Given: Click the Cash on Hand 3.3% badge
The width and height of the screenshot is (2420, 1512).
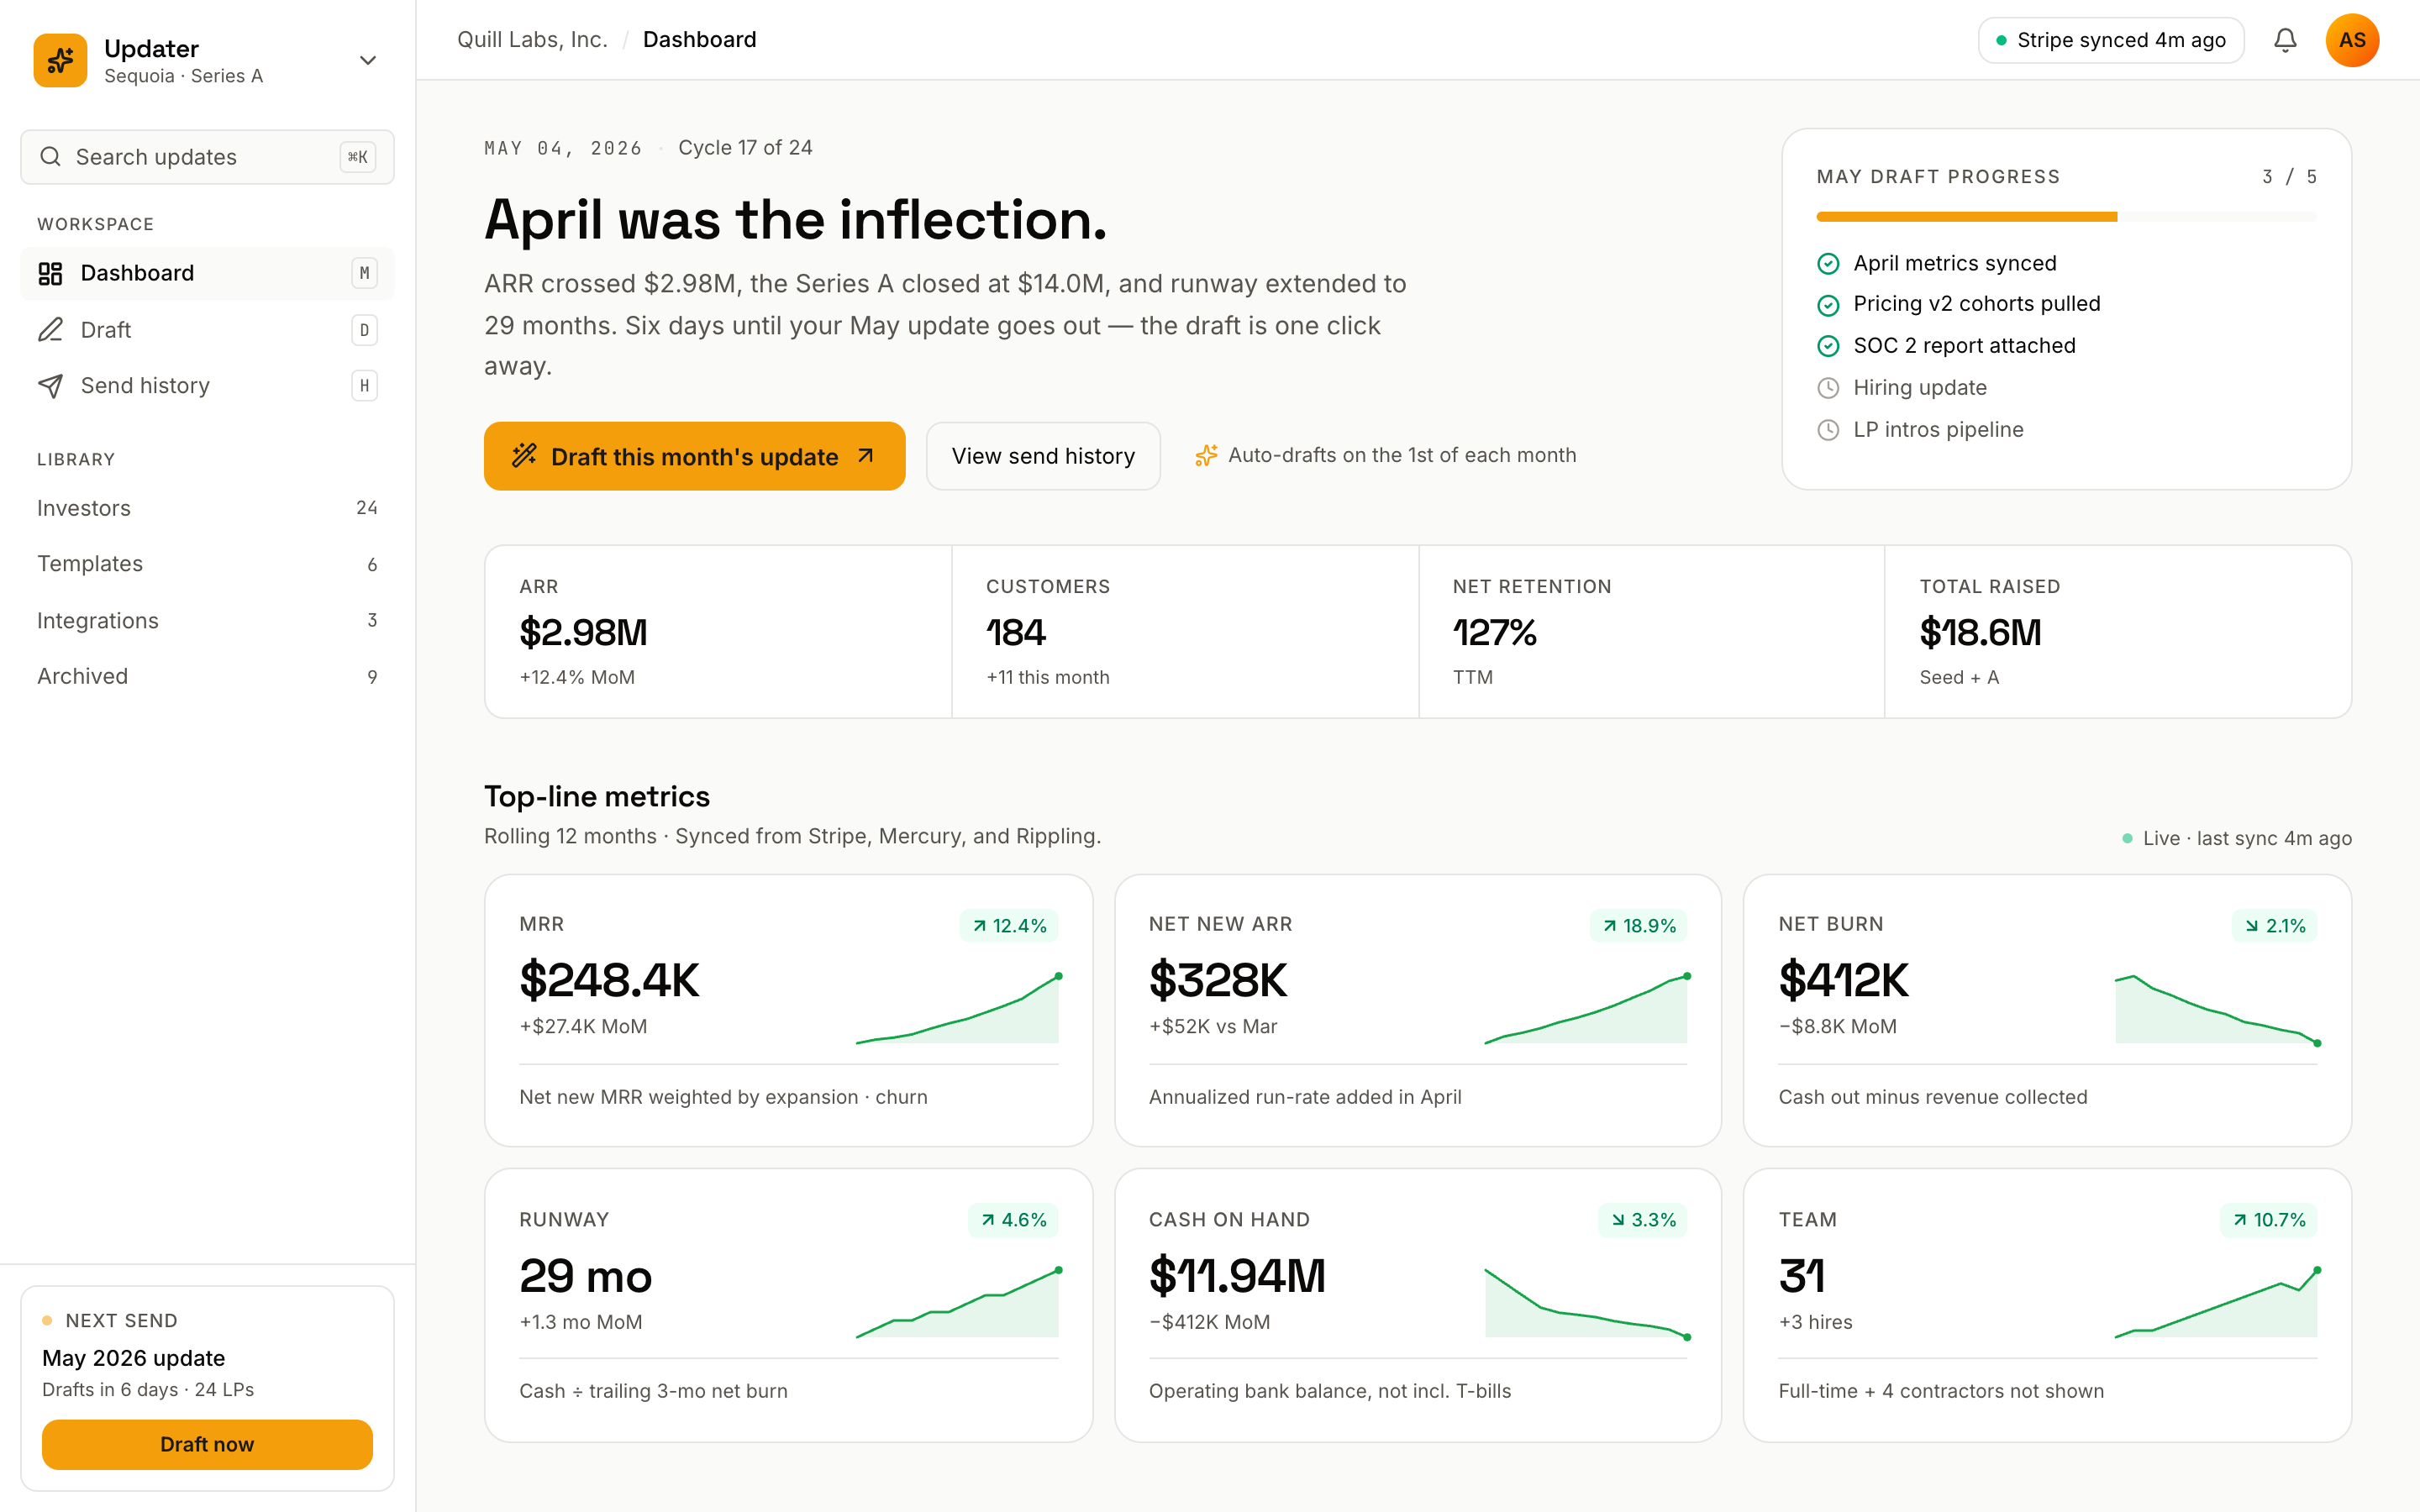Looking at the screenshot, I should click(1643, 1220).
